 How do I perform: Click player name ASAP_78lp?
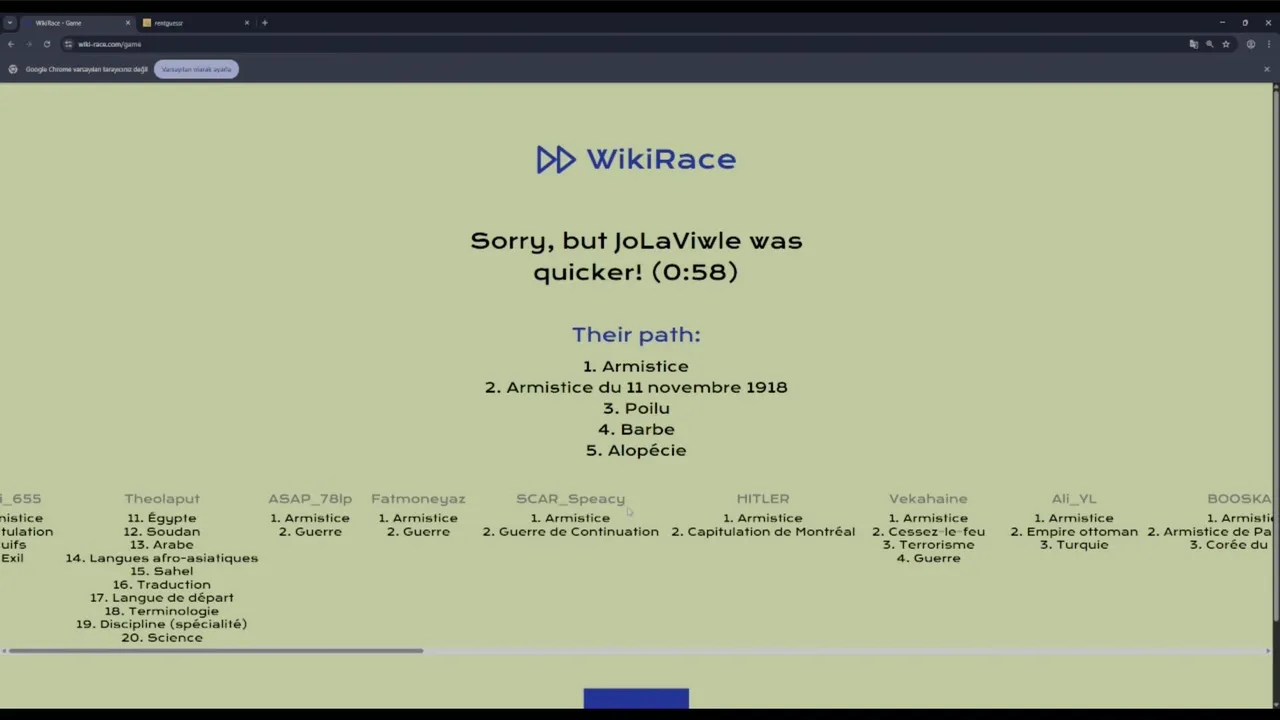(x=310, y=498)
